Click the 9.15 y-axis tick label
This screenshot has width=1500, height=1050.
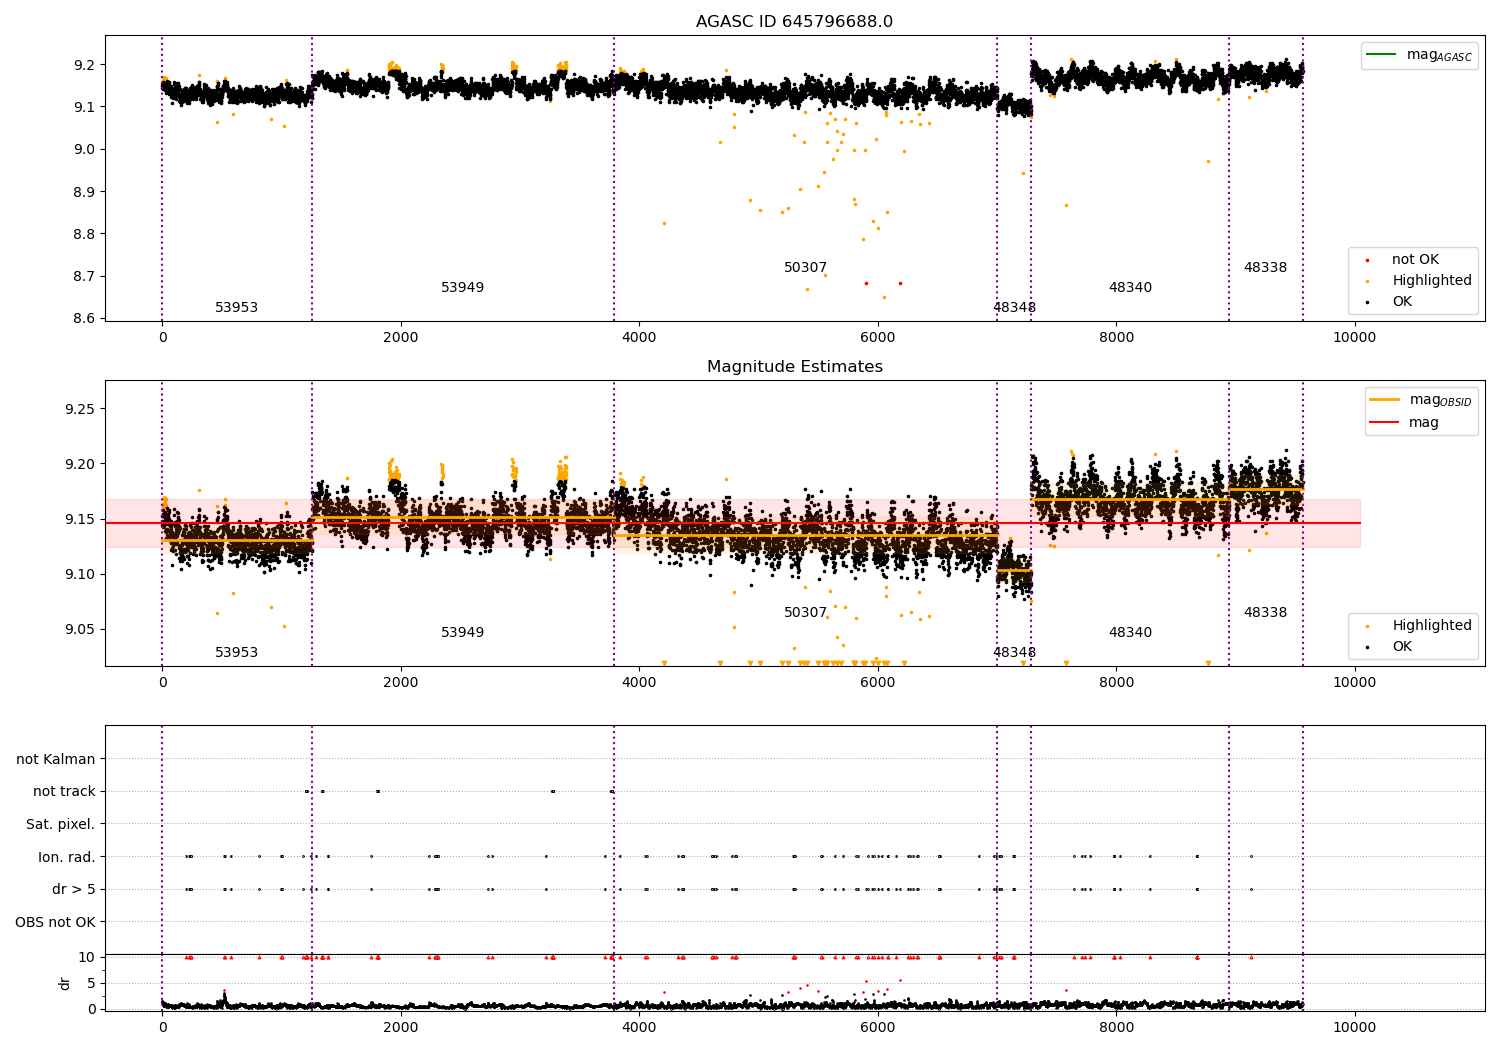pos(81,520)
